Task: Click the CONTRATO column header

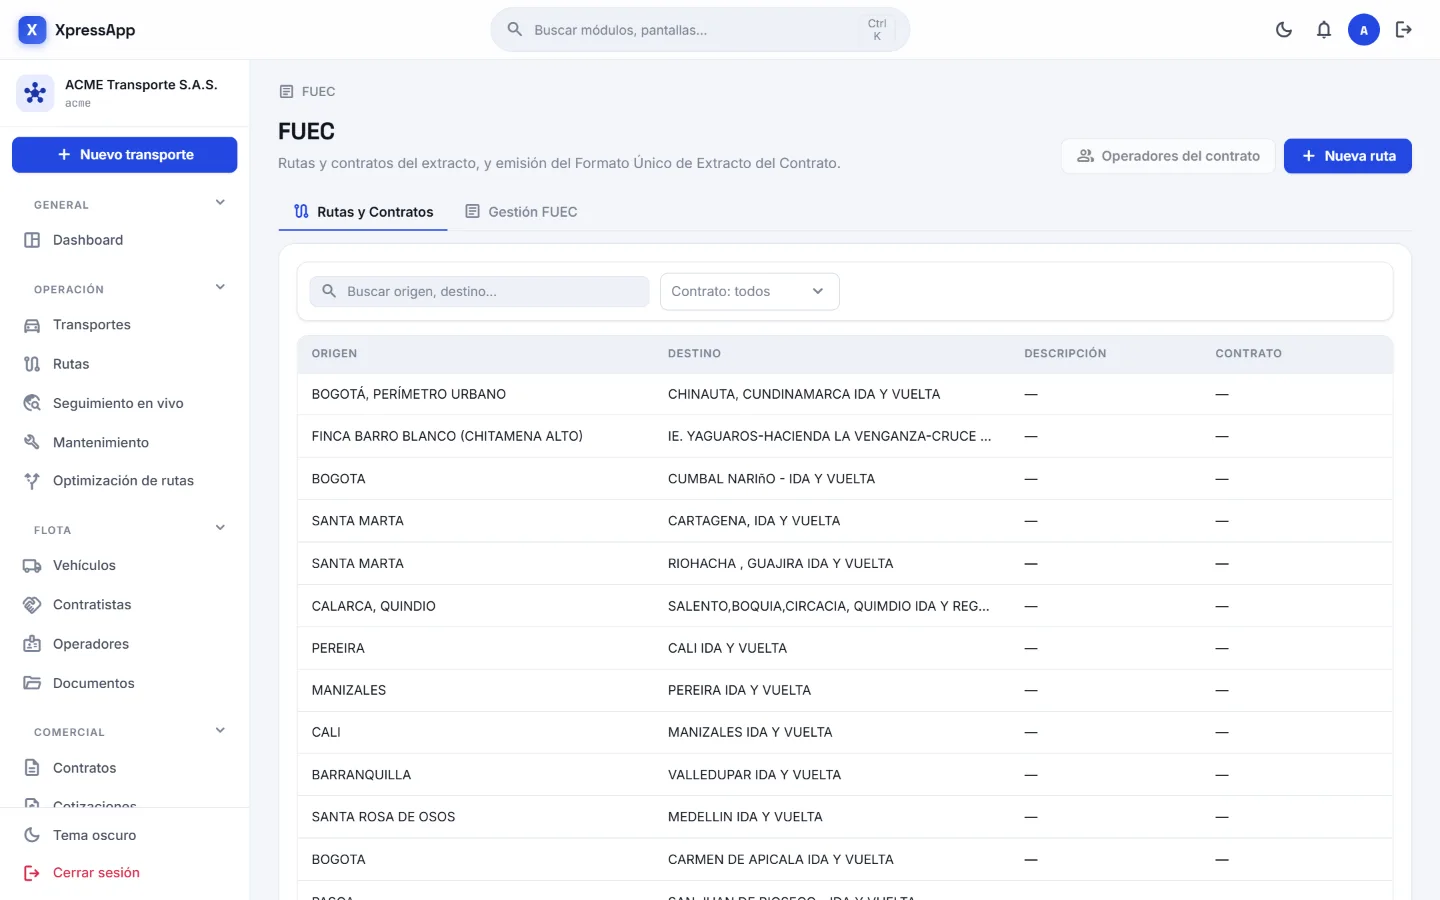Action: (1248, 354)
